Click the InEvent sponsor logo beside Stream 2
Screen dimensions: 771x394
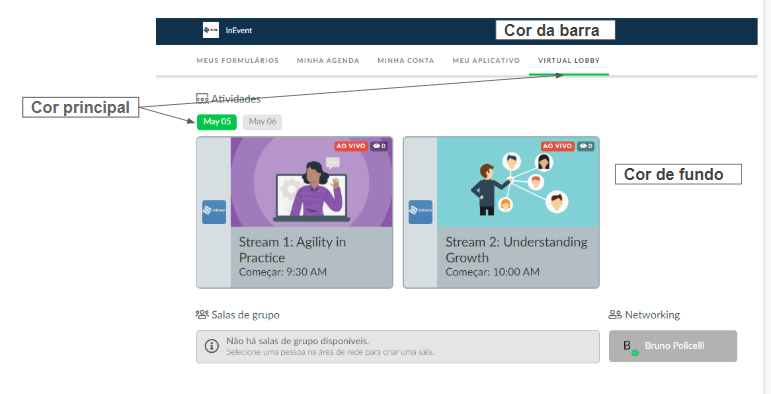coord(420,212)
